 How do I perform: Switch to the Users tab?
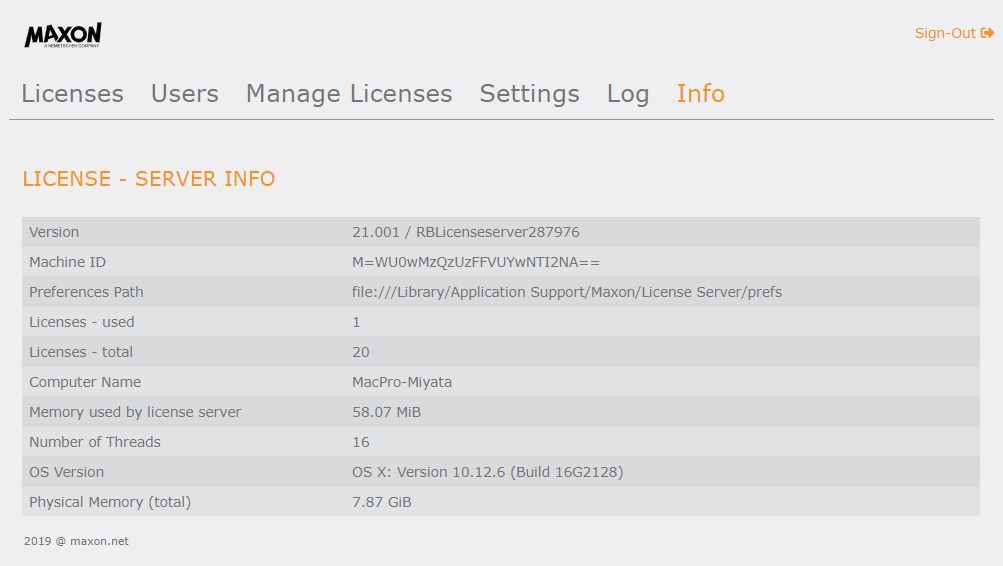click(185, 94)
